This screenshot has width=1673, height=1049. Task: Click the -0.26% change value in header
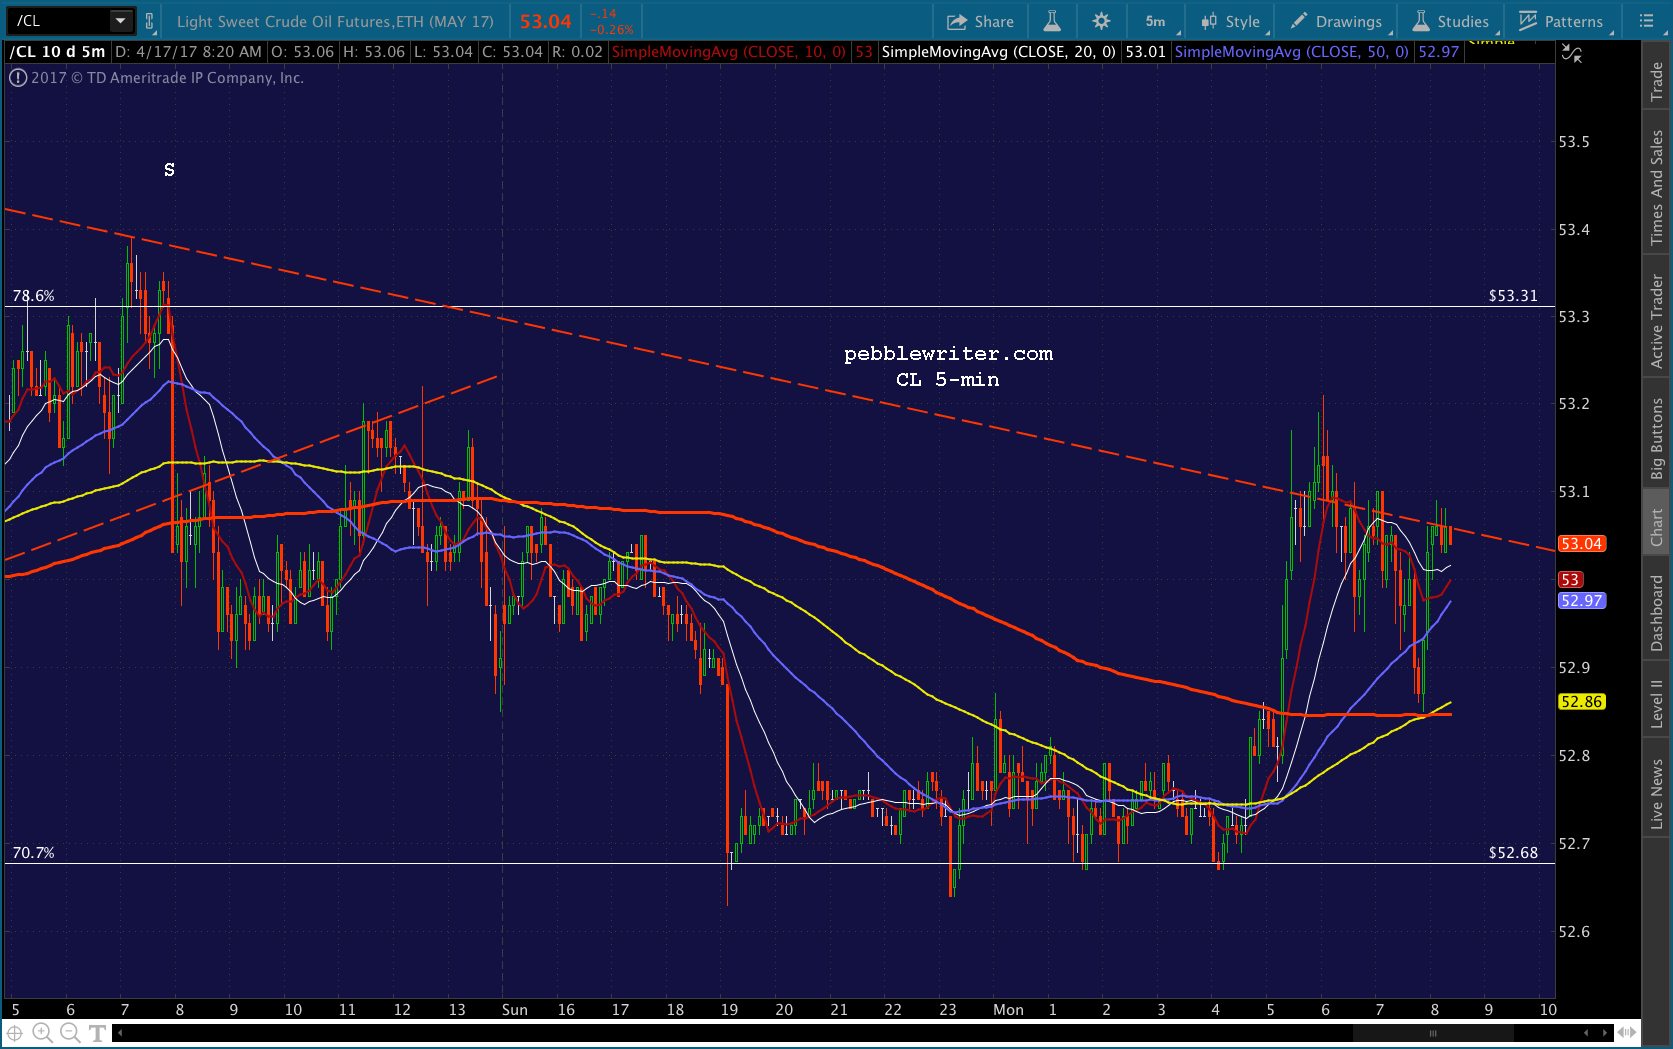[x=612, y=29]
